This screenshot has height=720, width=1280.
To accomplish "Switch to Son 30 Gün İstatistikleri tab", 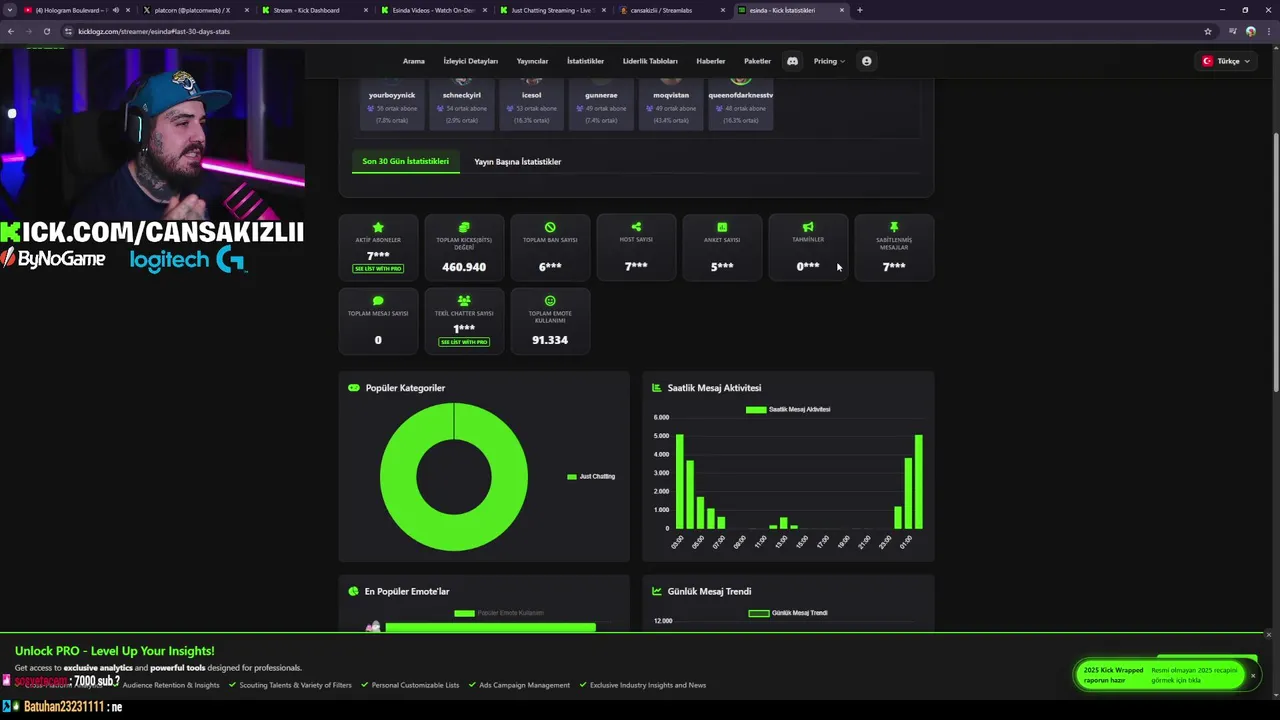I will coord(405,161).
